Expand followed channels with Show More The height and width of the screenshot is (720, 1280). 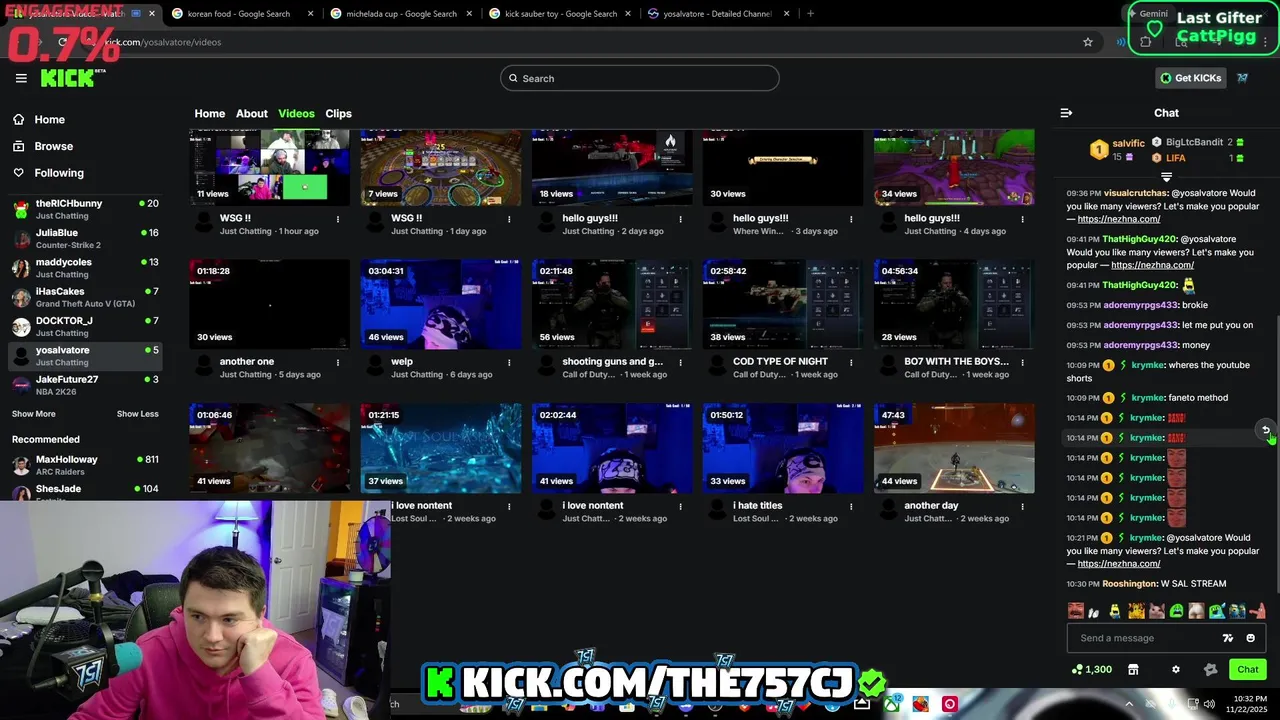click(x=33, y=414)
